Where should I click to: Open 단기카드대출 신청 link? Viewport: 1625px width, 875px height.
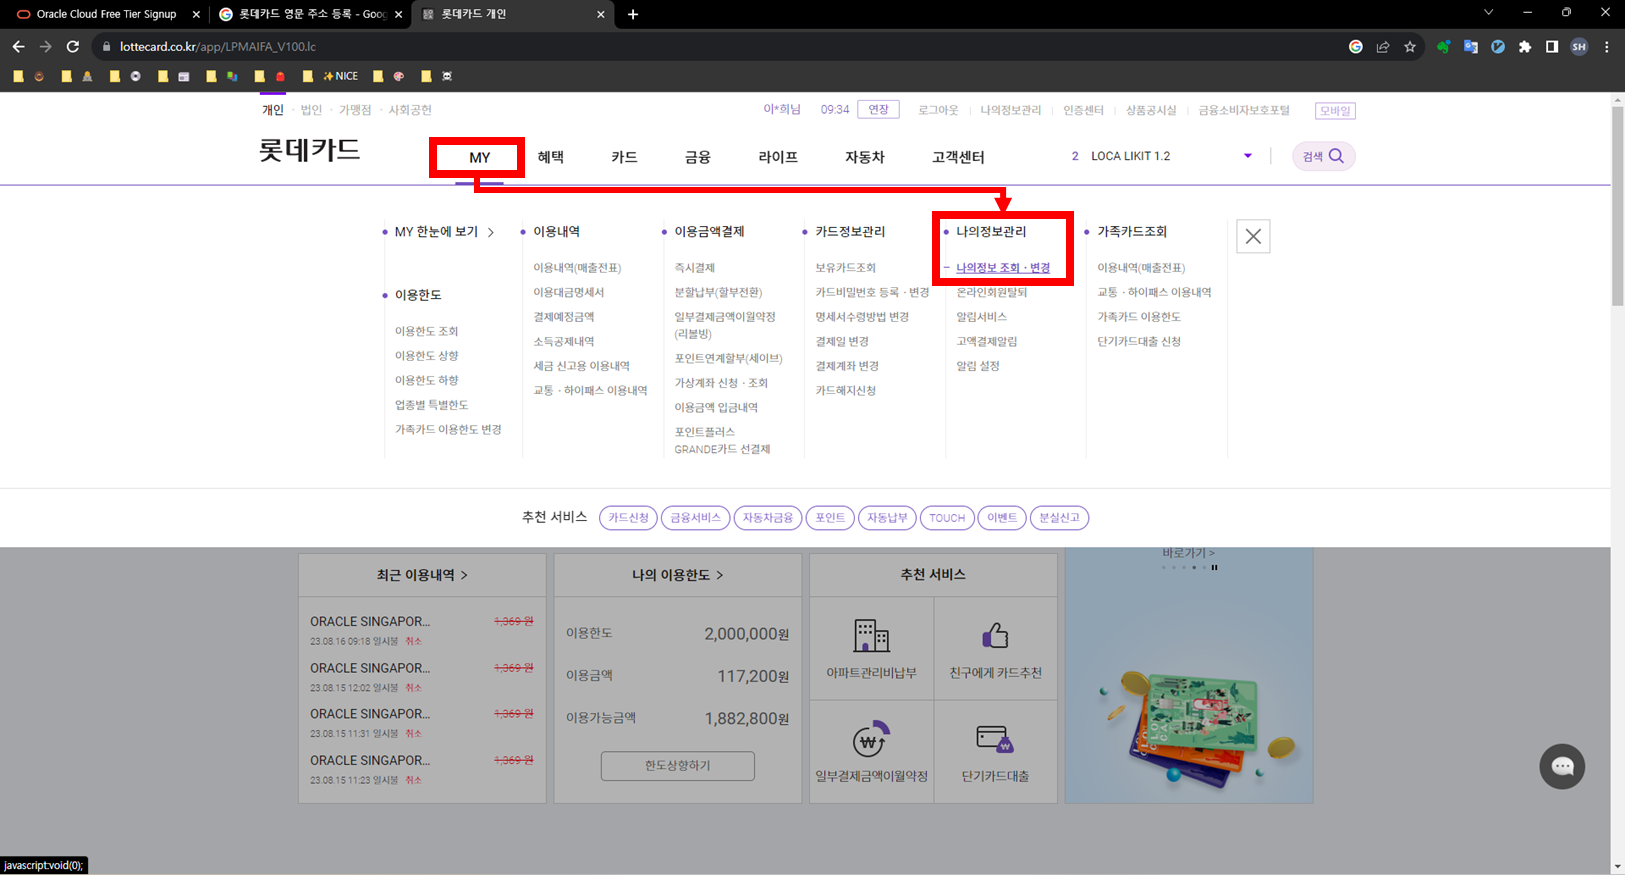click(x=1139, y=342)
